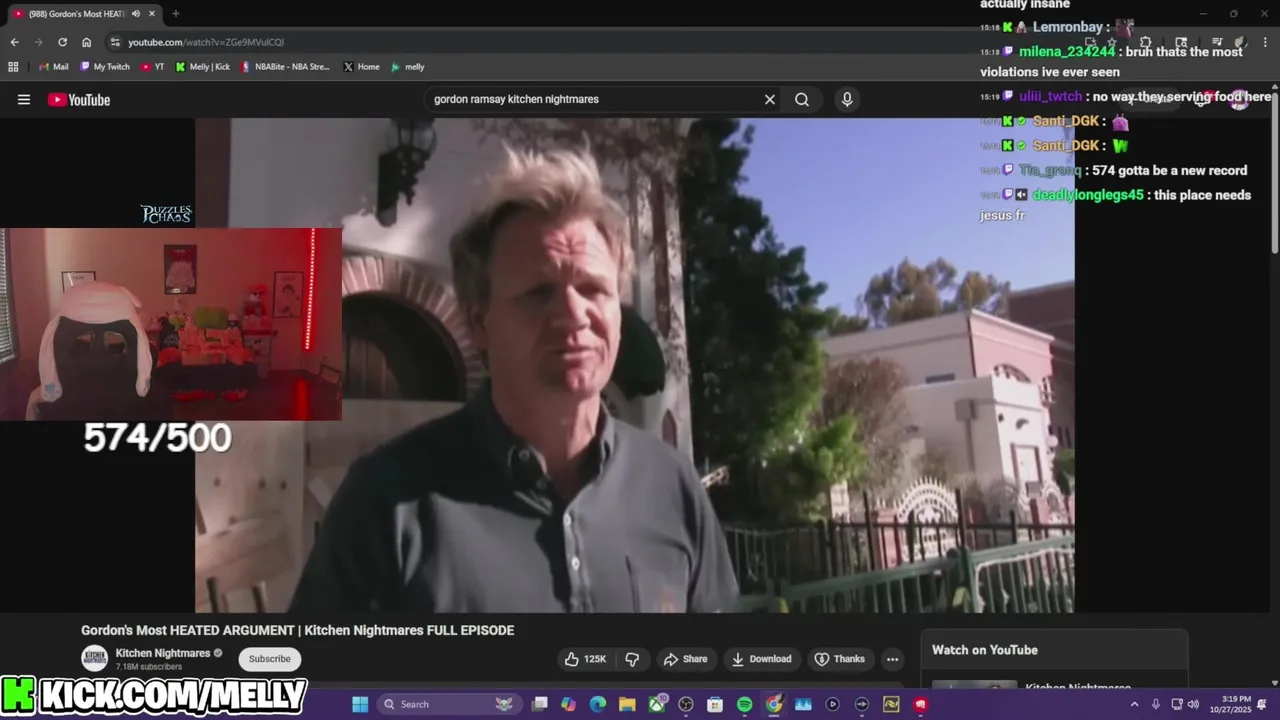This screenshot has width=1280, height=720.
Task: Open the melly bookmark
Action: [x=408, y=67]
